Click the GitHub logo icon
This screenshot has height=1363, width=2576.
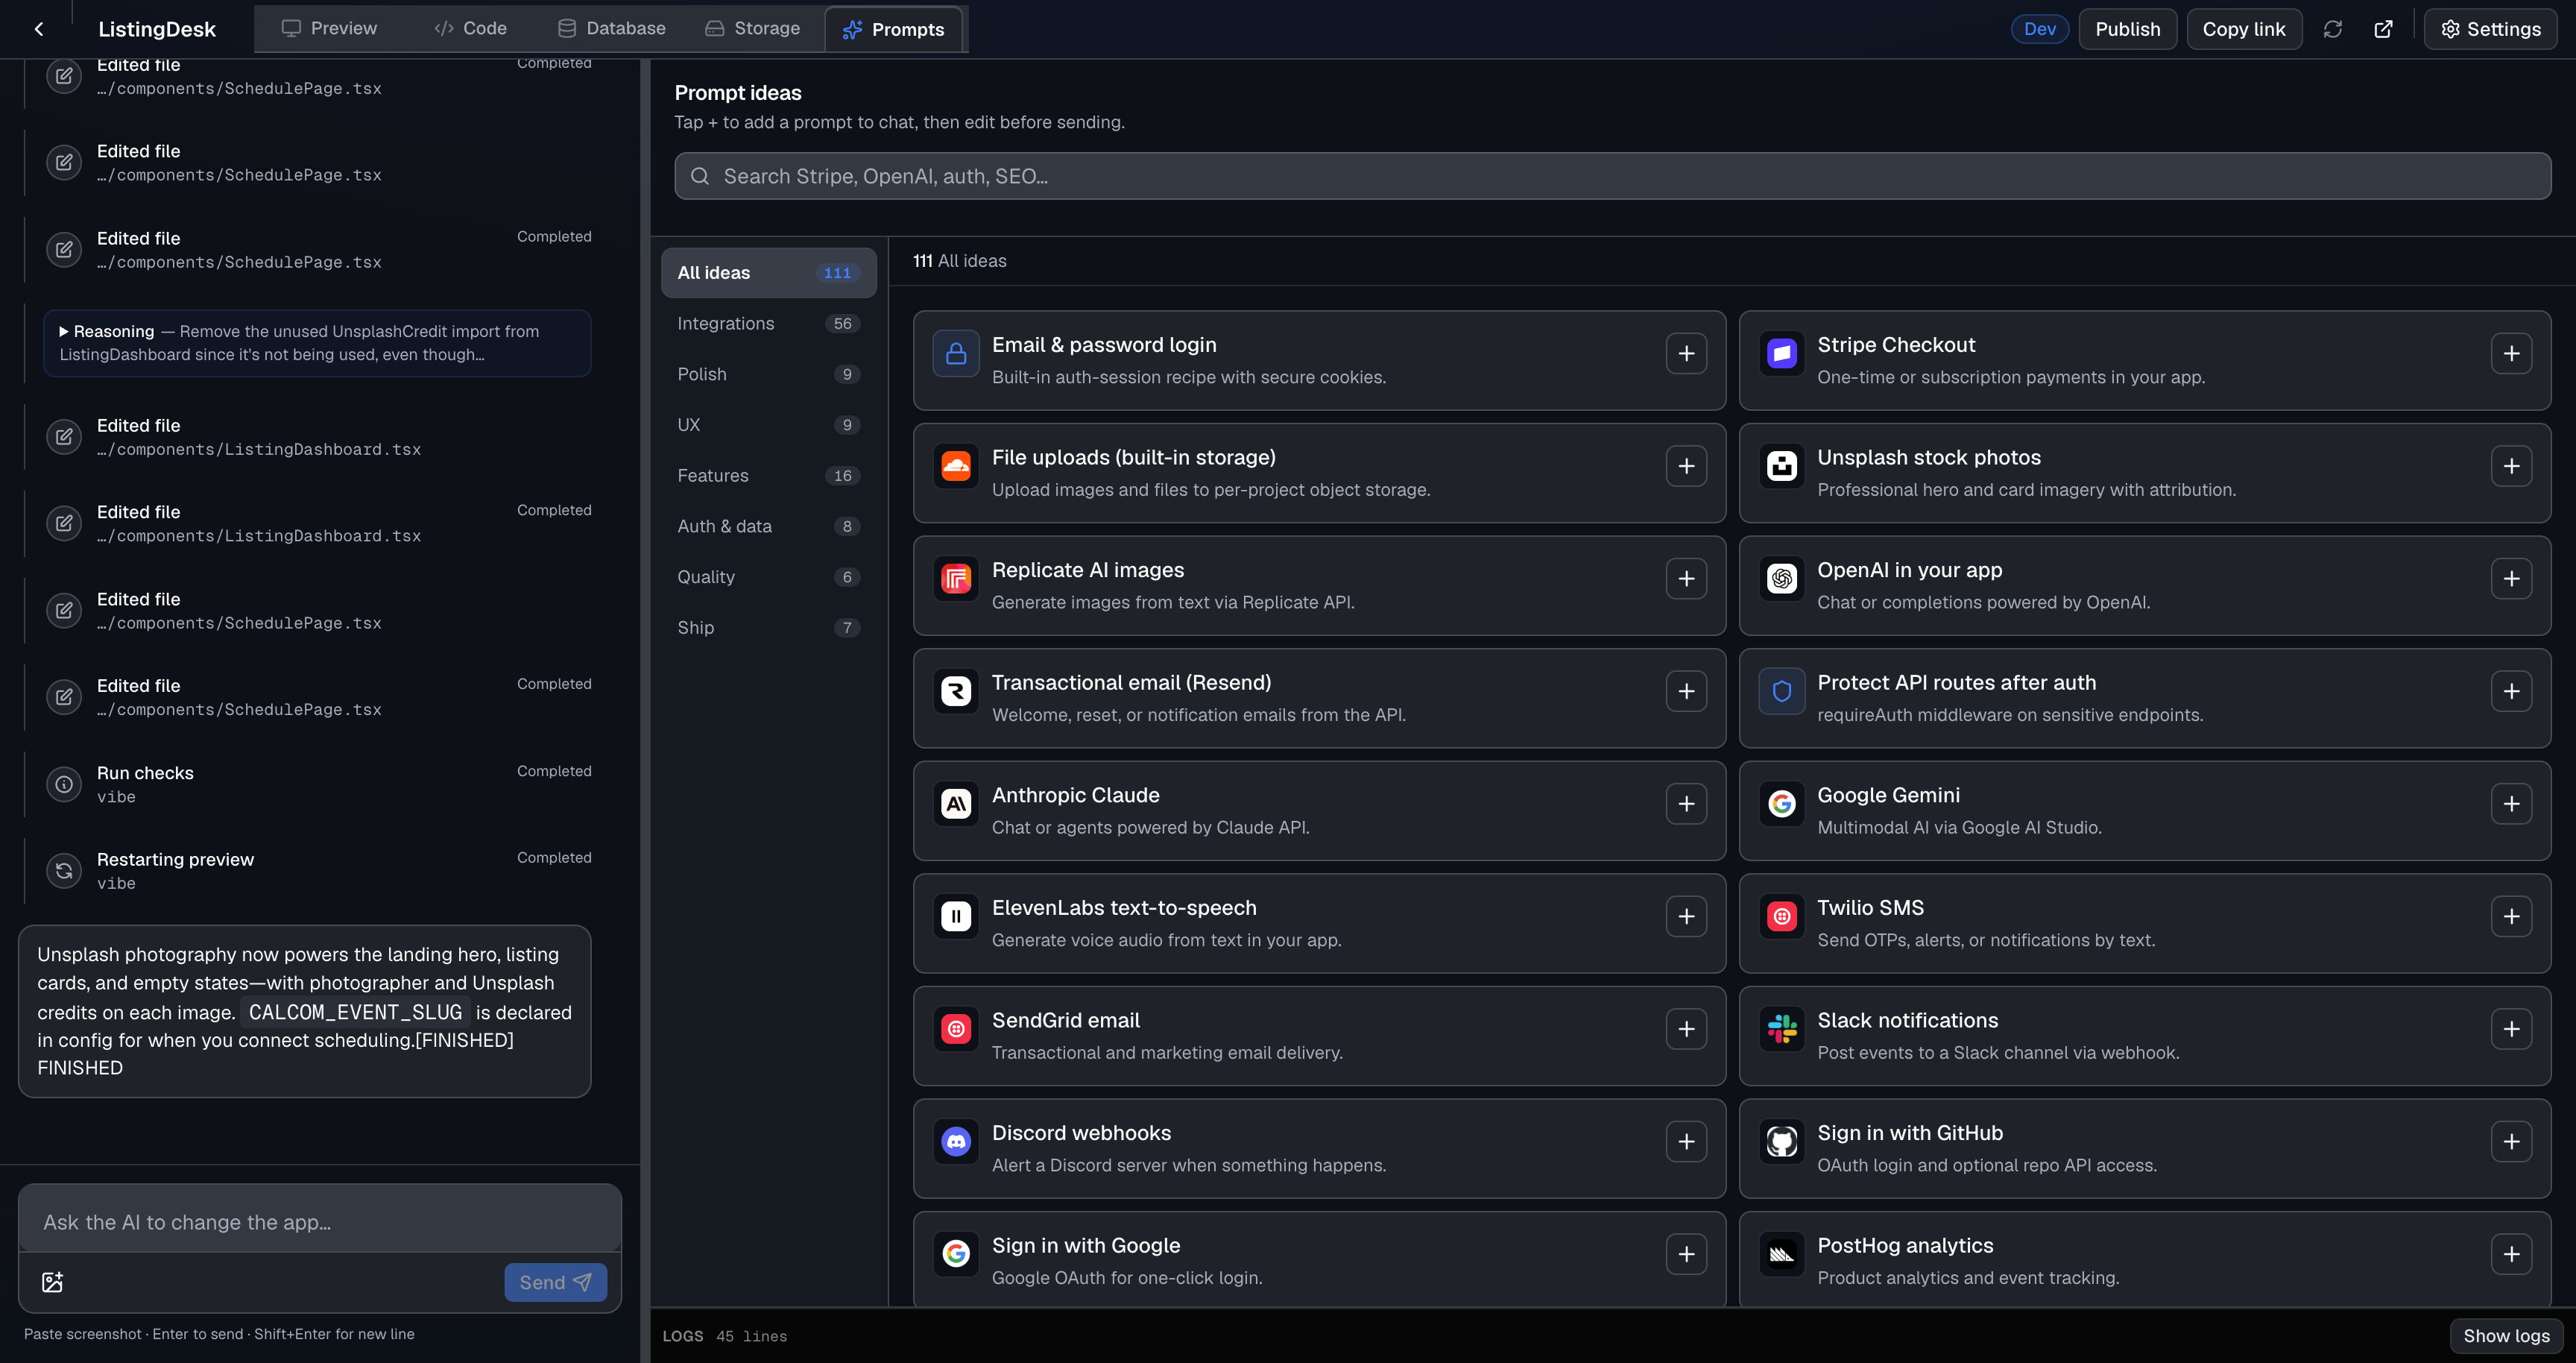(x=1782, y=1142)
